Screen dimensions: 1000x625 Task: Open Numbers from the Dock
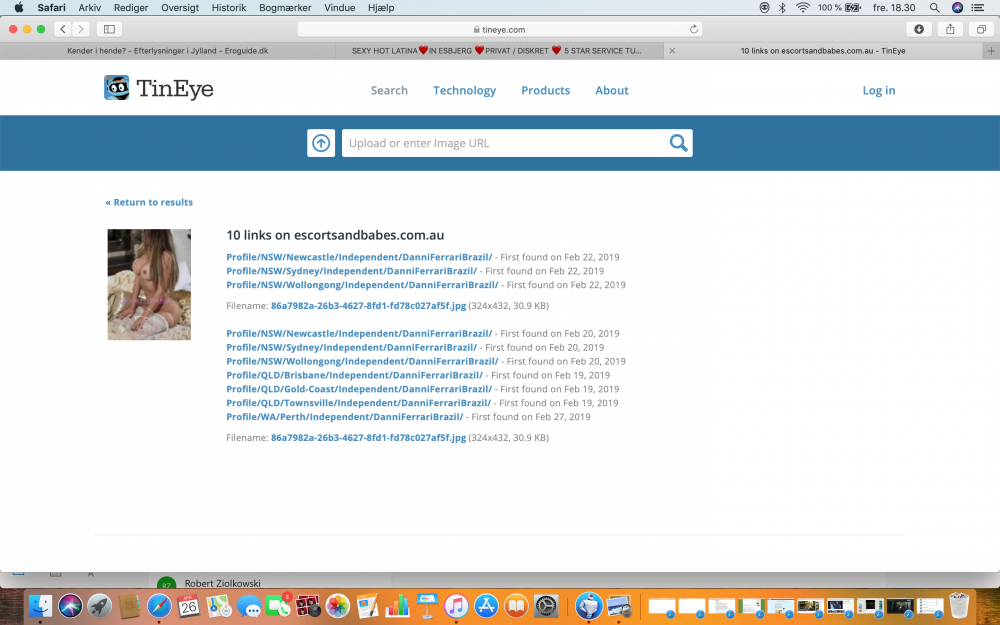coord(397,605)
